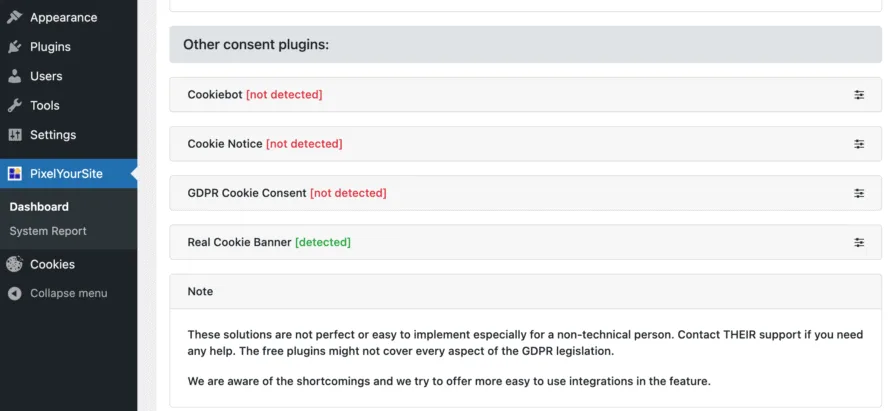Click the Other consent plugins header

point(256,45)
